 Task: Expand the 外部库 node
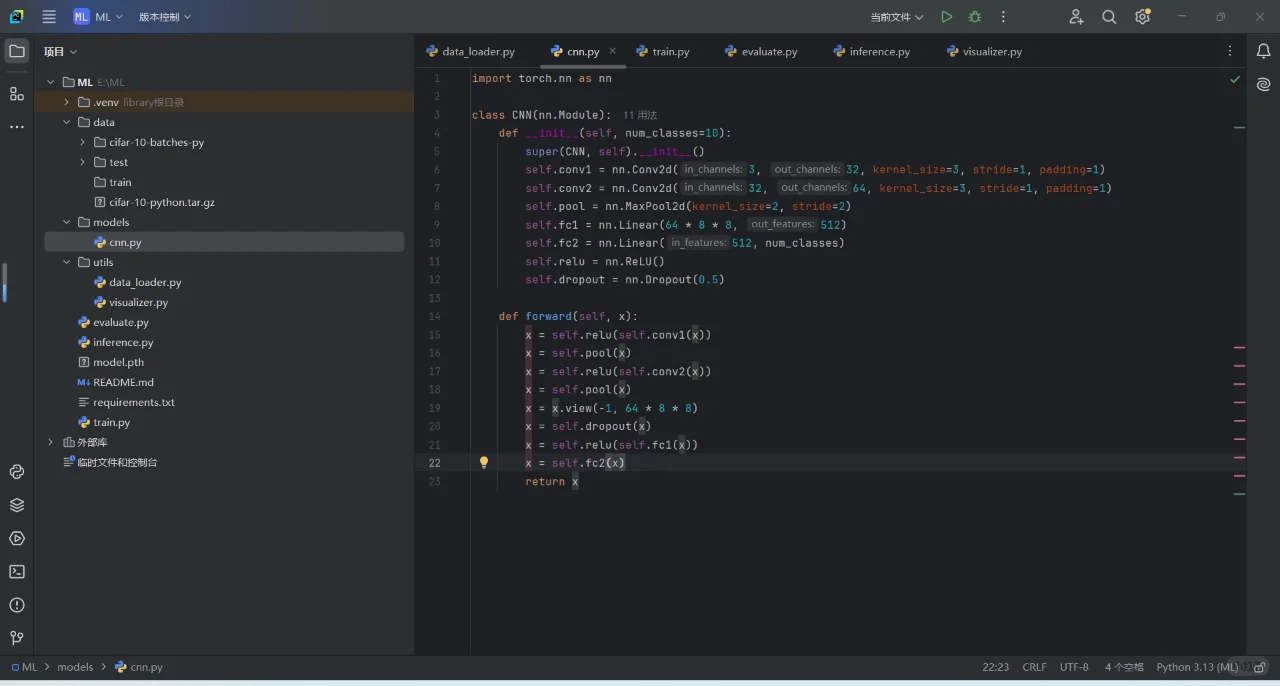tap(51, 442)
